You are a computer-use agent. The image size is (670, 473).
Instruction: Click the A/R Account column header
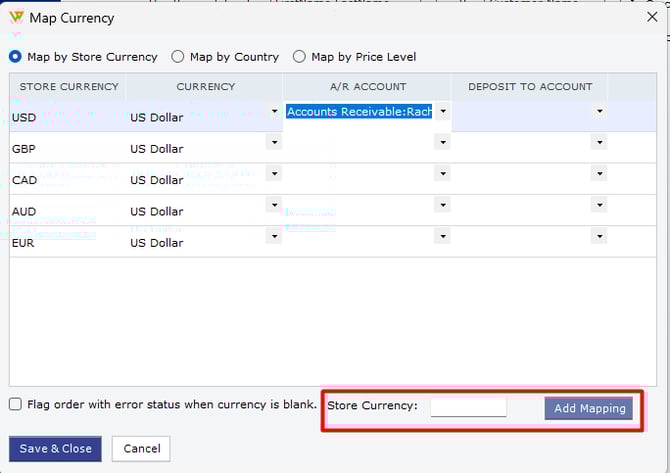pos(367,87)
